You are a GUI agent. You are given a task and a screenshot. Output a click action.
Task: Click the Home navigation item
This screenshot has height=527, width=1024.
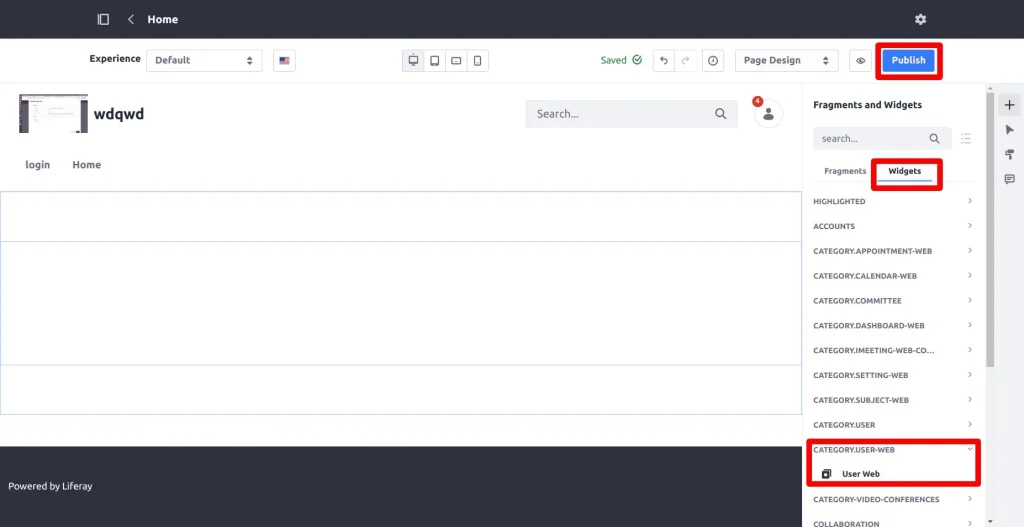coord(86,165)
